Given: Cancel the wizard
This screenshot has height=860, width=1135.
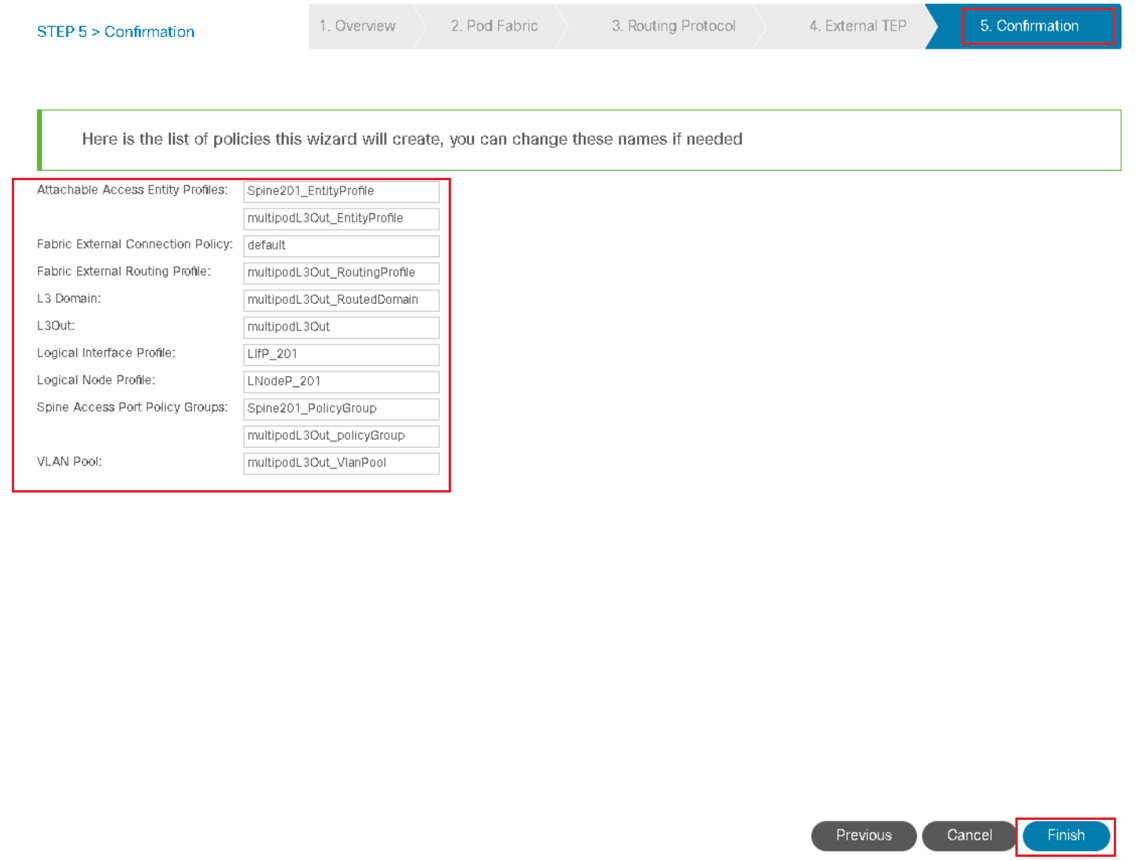Looking at the screenshot, I should coord(969,835).
